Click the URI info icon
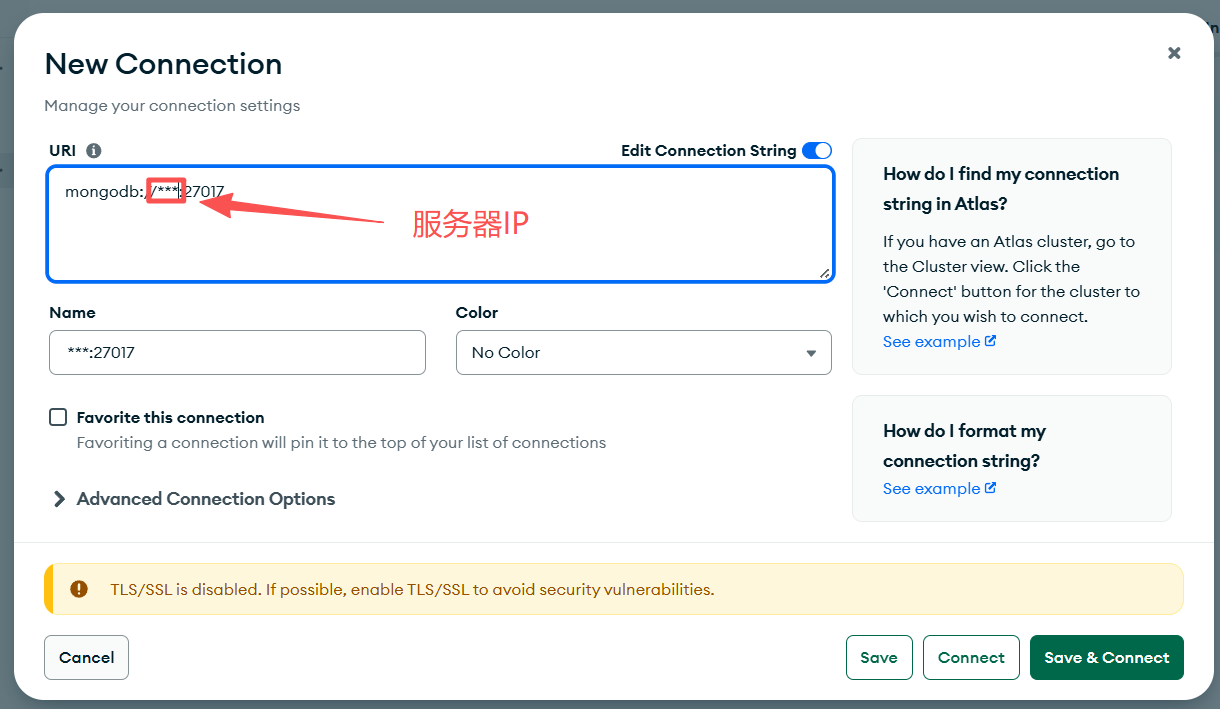The height and width of the screenshot is (709, 1220). [94, 151]
